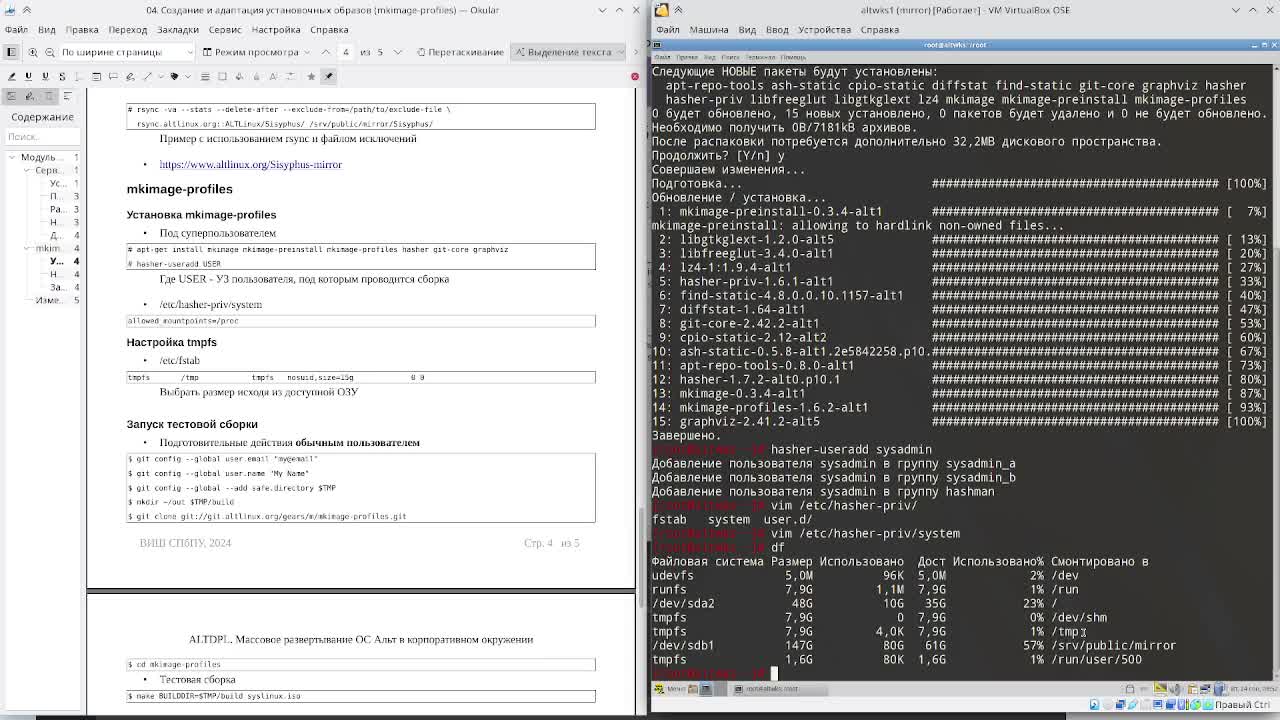Open Okular 'Справка' menu
Viewport: 1280px width, 720px height.
(329, 30)
